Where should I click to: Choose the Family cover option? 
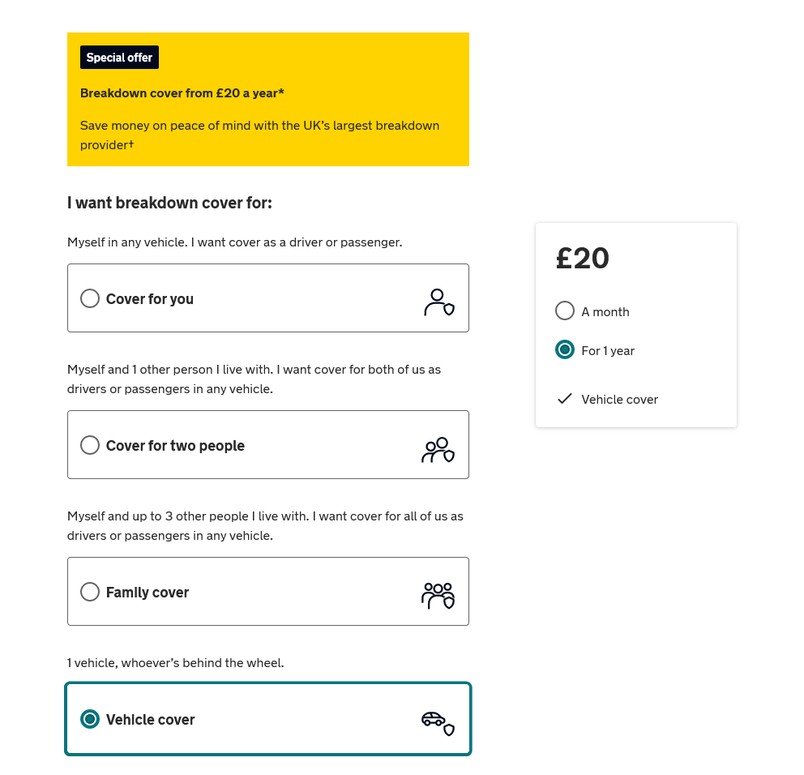(90, 591)
